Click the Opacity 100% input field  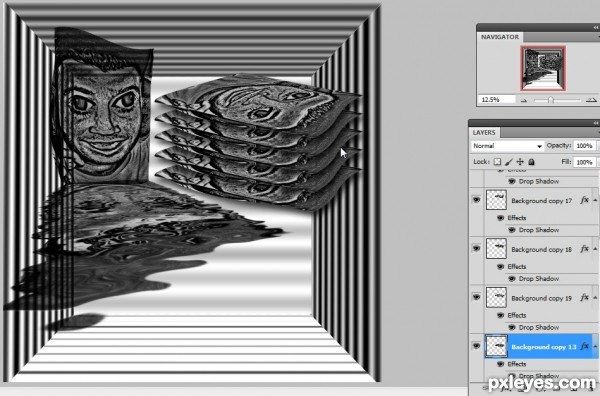point(584,146)
